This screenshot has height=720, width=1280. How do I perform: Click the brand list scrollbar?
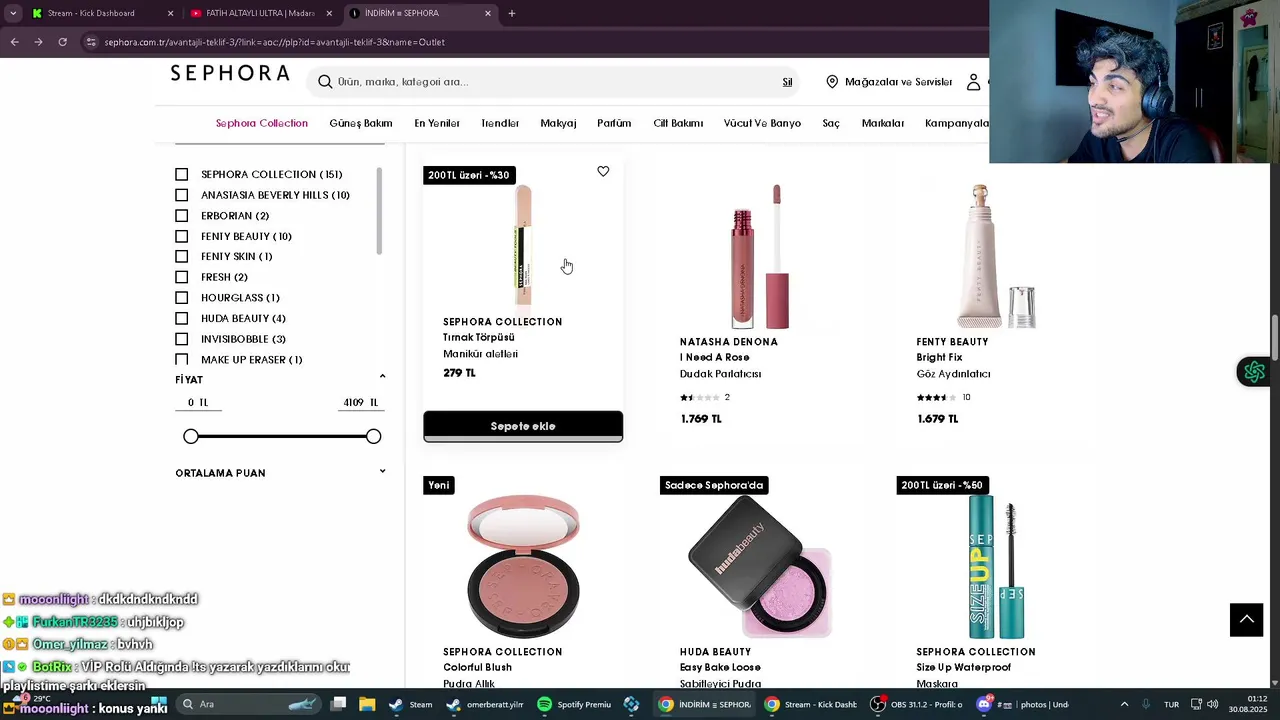379,211
